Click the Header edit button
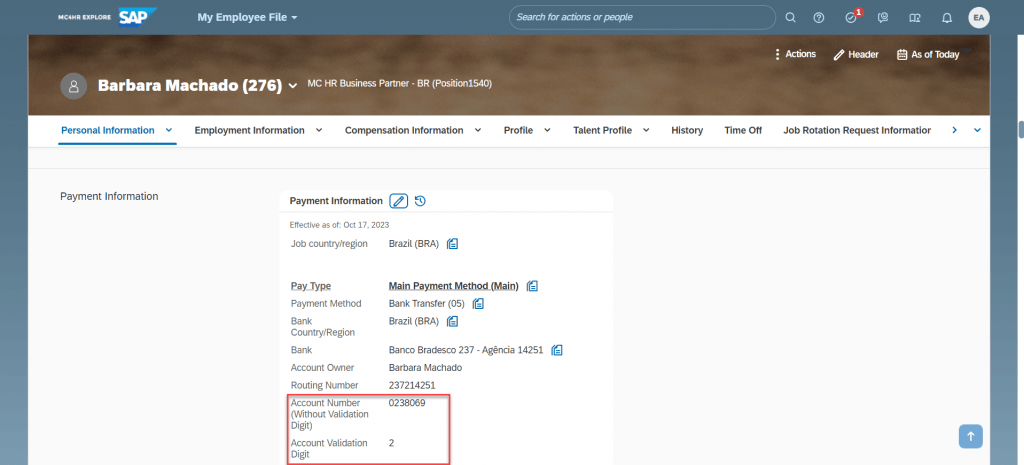The width and height of the screenshot is (1024, 465). pyautogui.click(x=856, y=55)
